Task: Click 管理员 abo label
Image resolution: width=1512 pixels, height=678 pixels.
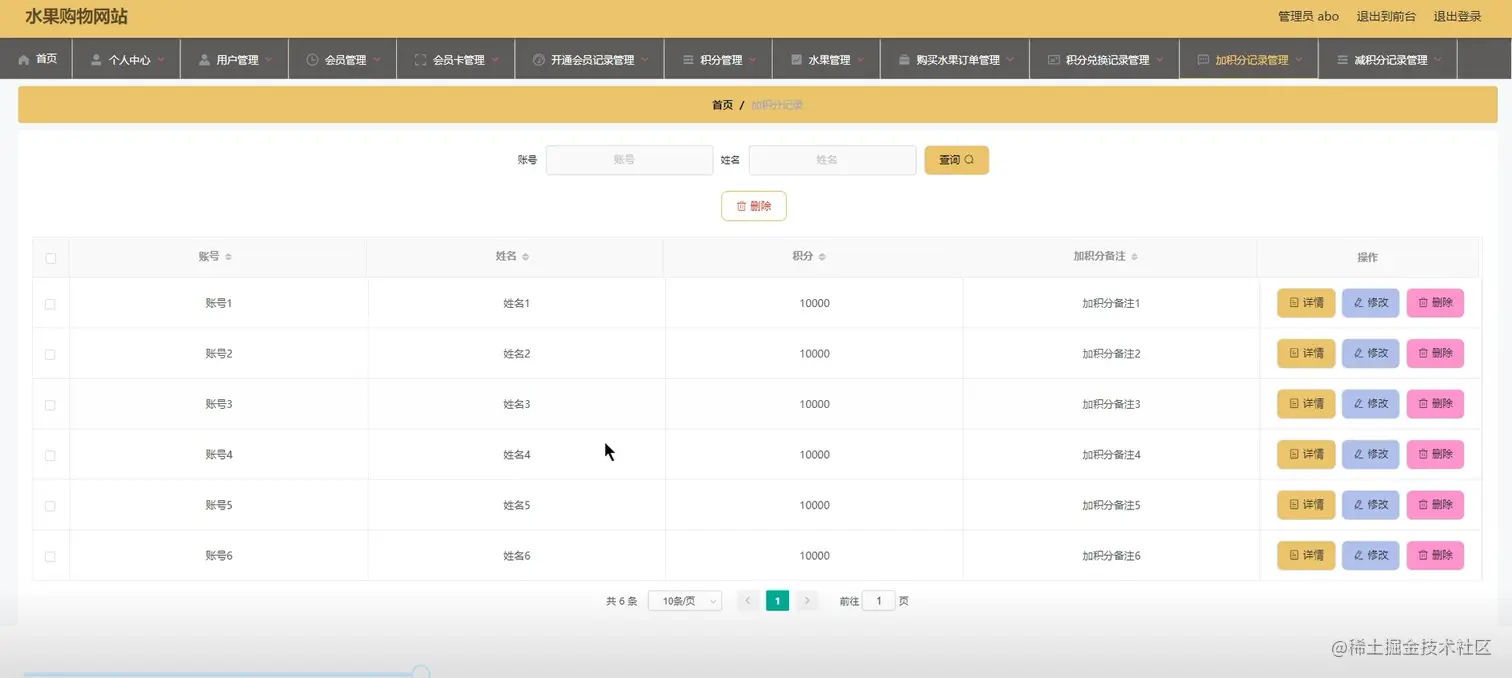Action: pyautogui.click(x=1308, y=17)
